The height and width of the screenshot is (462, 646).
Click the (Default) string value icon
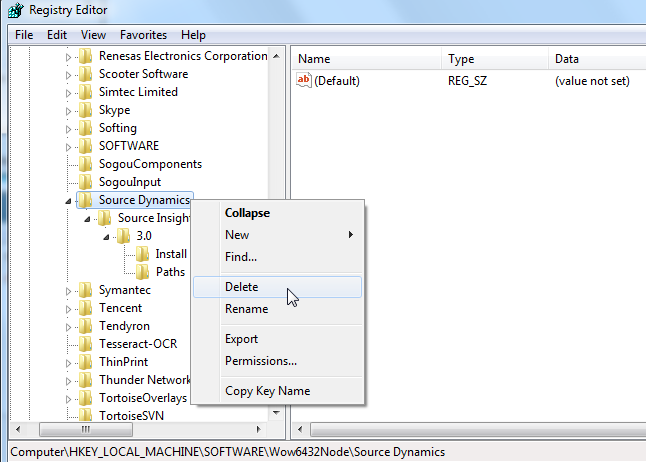tap(304, 80)
